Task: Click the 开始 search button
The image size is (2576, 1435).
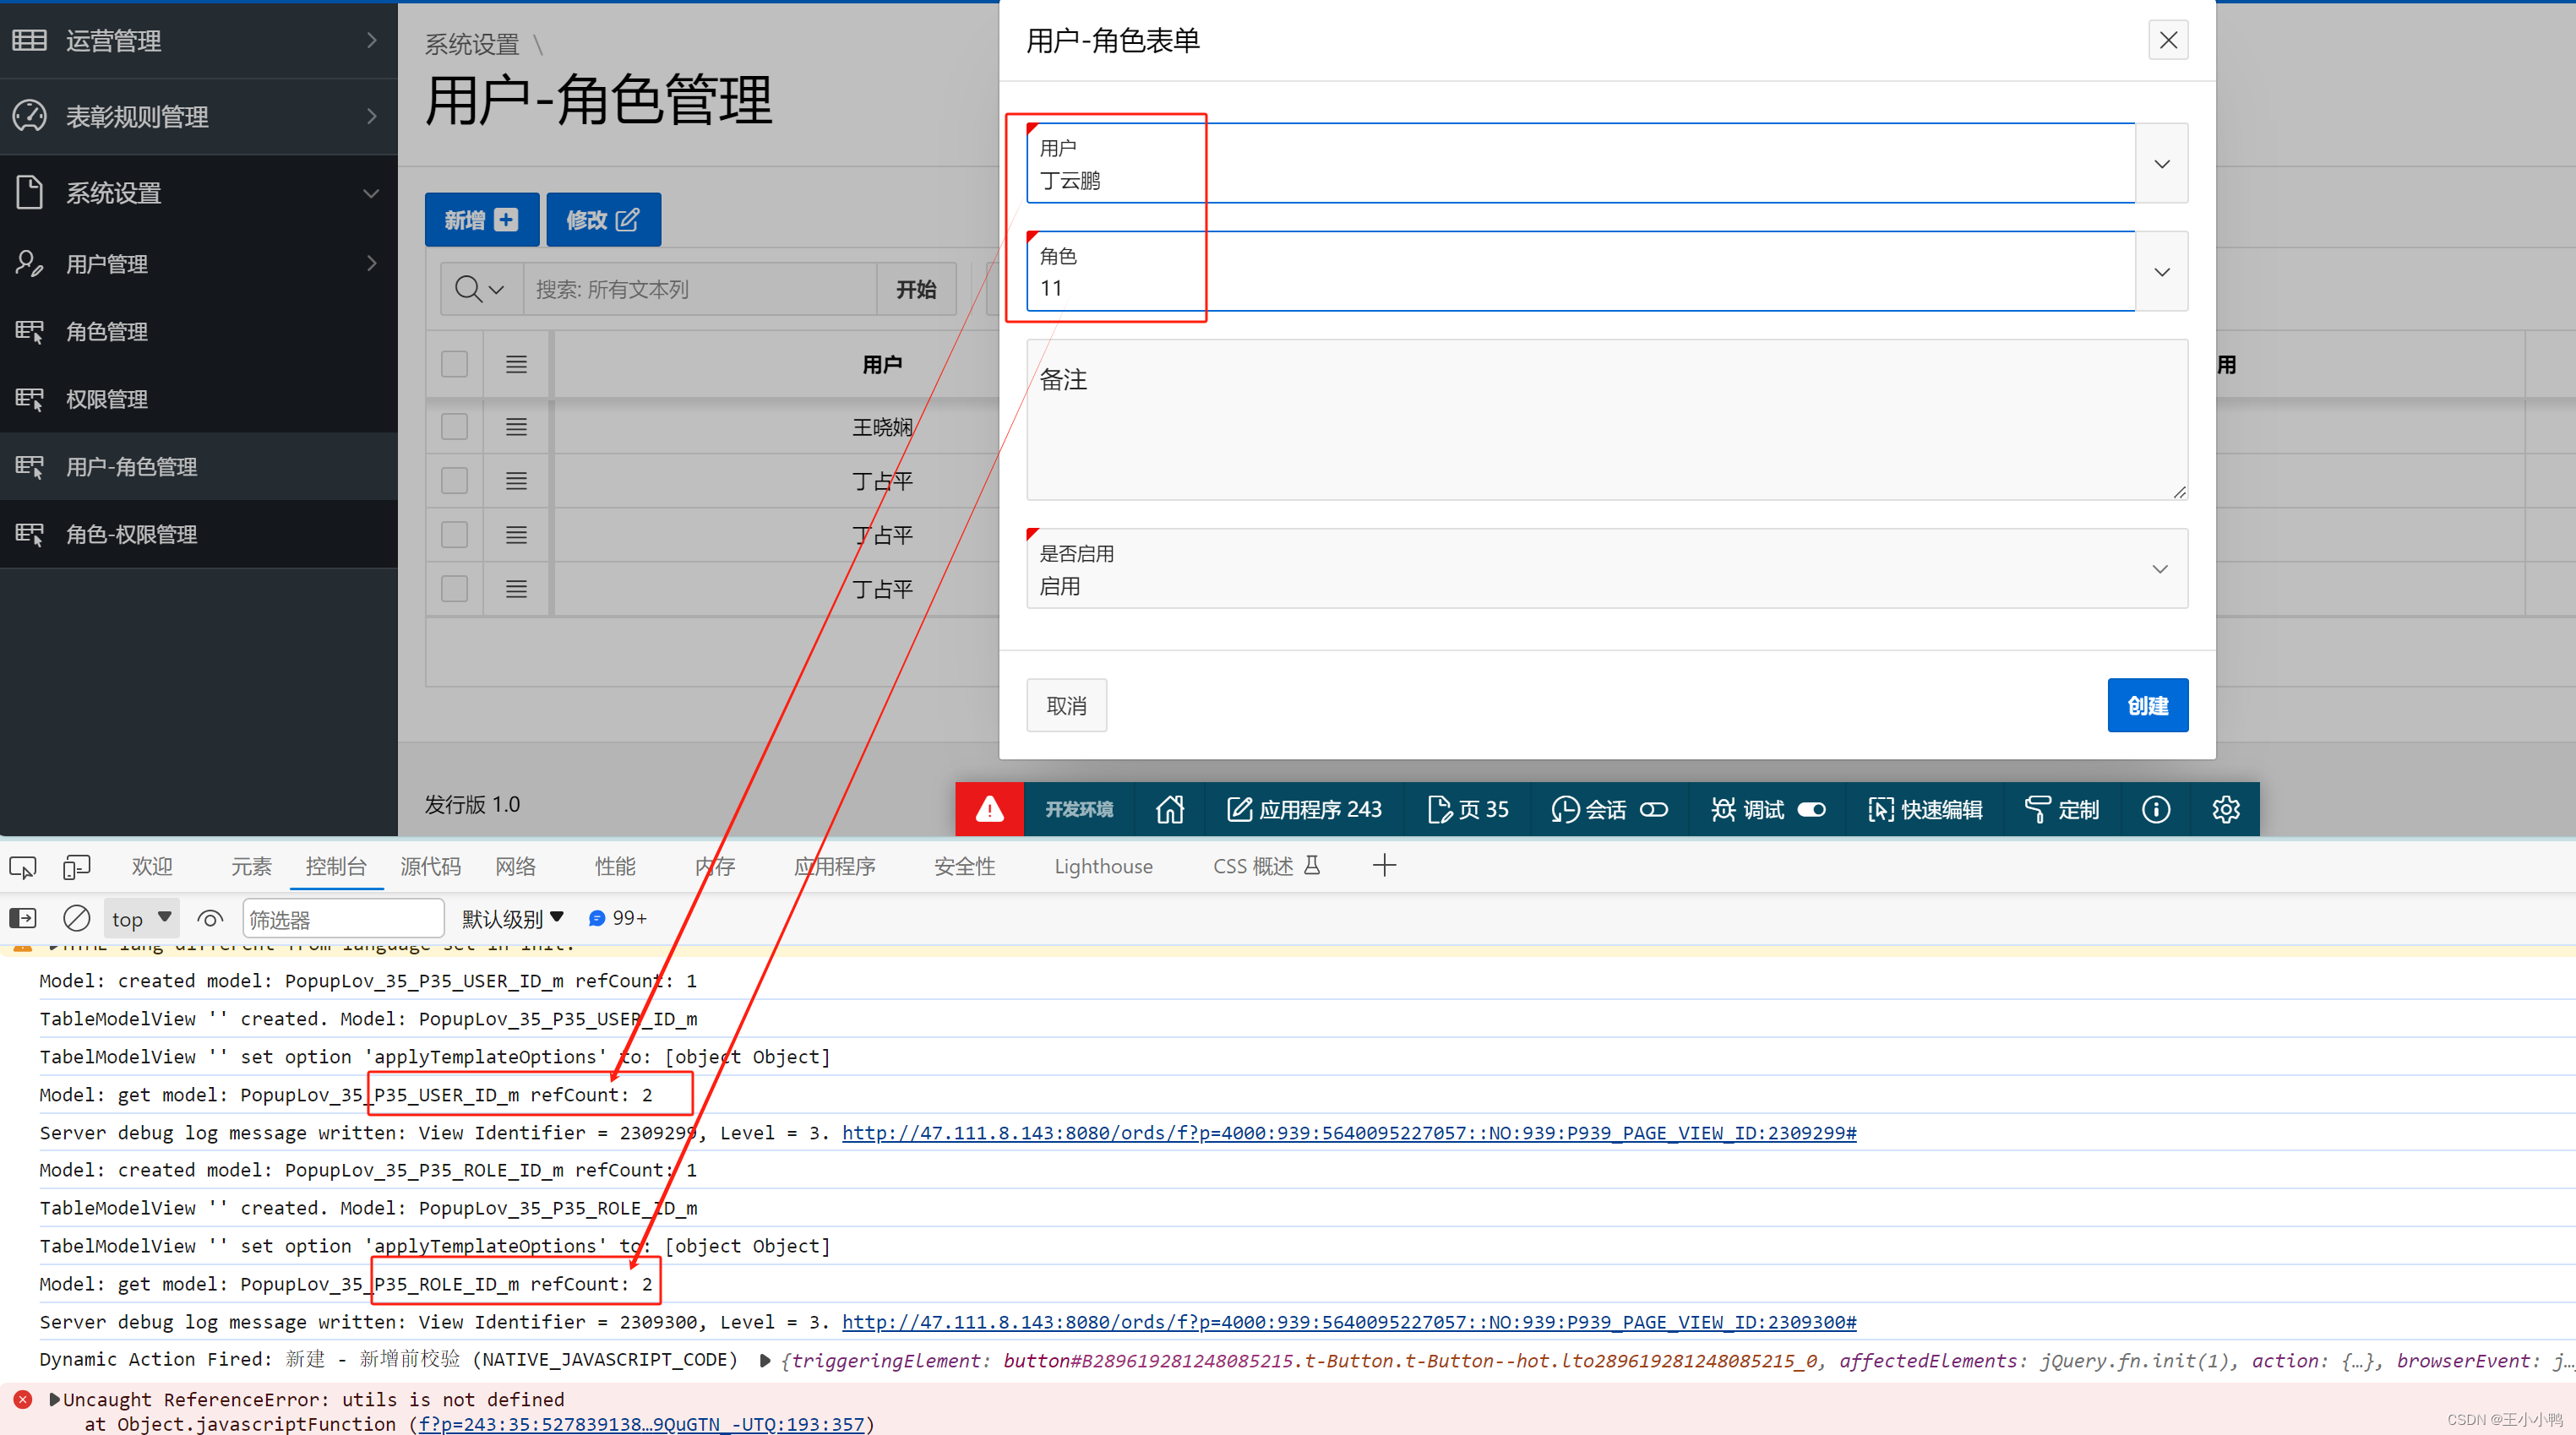Action: pyautogui.click(x=916, y=289)
